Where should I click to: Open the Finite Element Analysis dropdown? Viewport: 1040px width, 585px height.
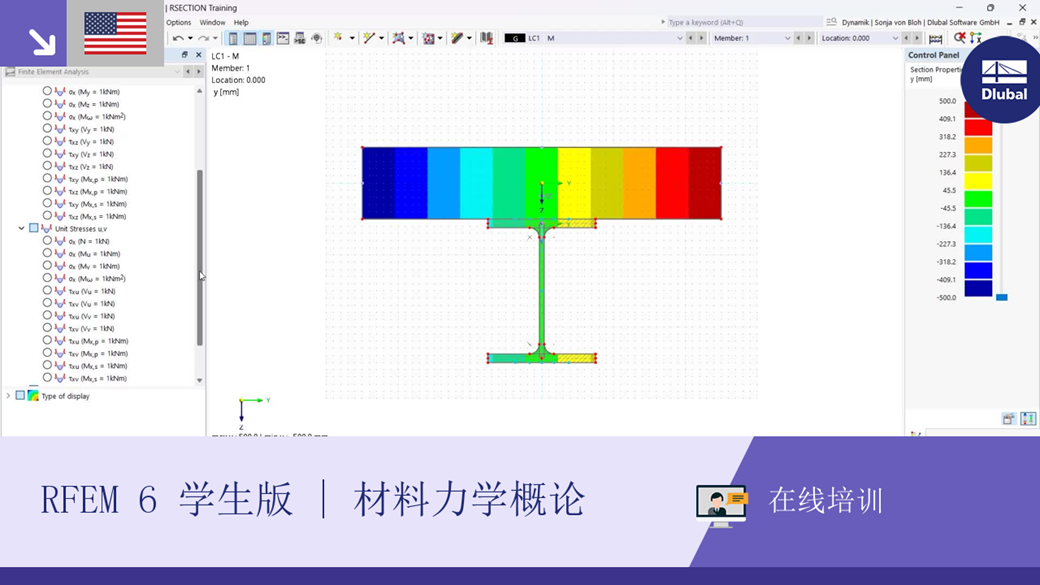point(176,72)
